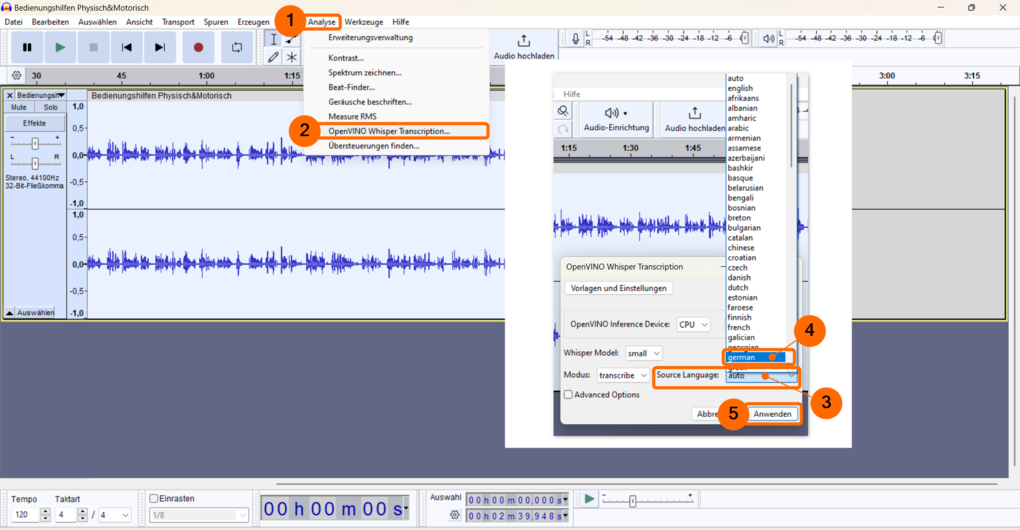
Task: Open the Modus dropdown set to transcribe
Action: [623, 375]
